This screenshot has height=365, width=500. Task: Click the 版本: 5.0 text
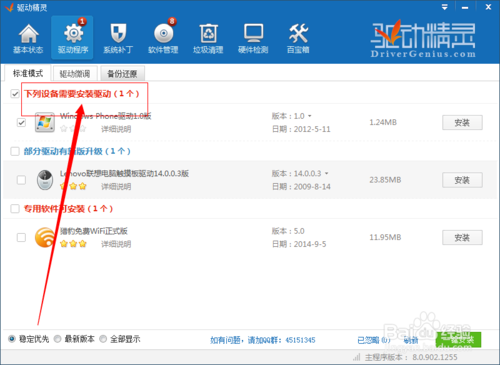click(x=288, y=231)
